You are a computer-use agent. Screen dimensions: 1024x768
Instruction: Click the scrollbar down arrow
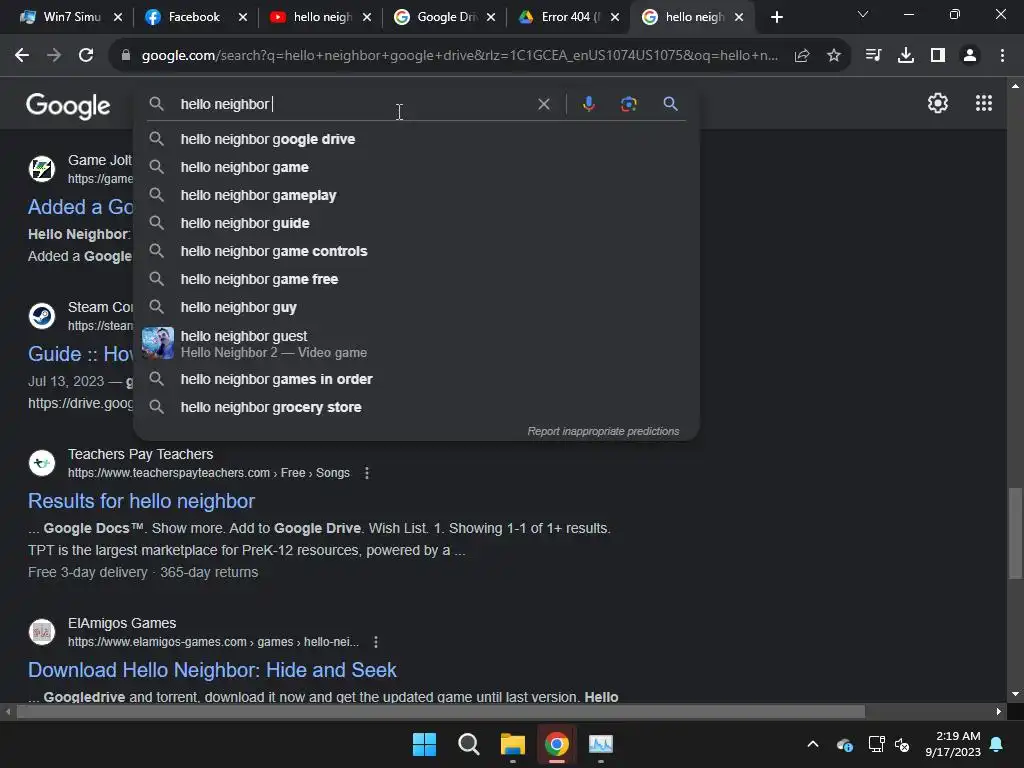pos(1015,694)
